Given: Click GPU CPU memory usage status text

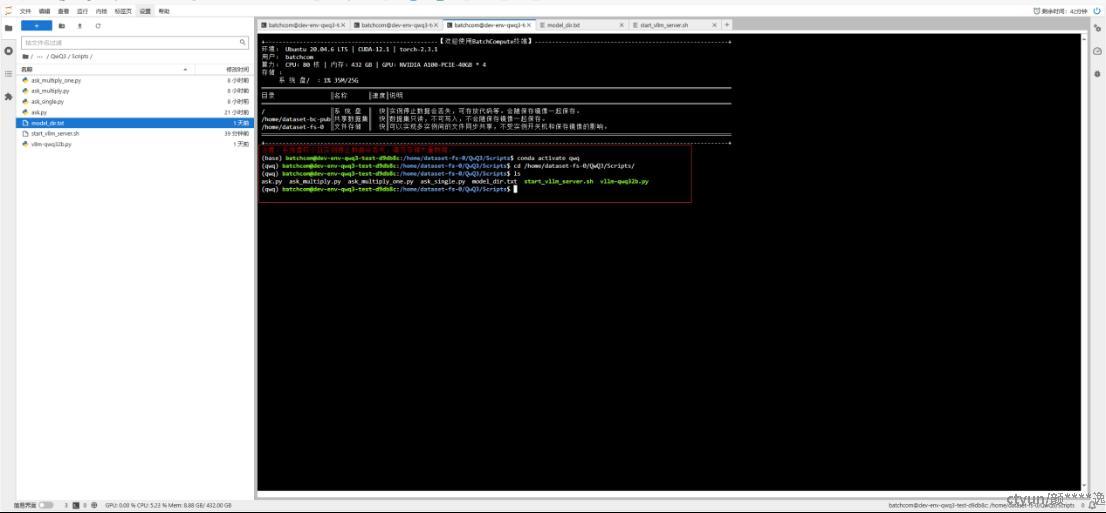Looking at the screenshot, I should (168, 505).
